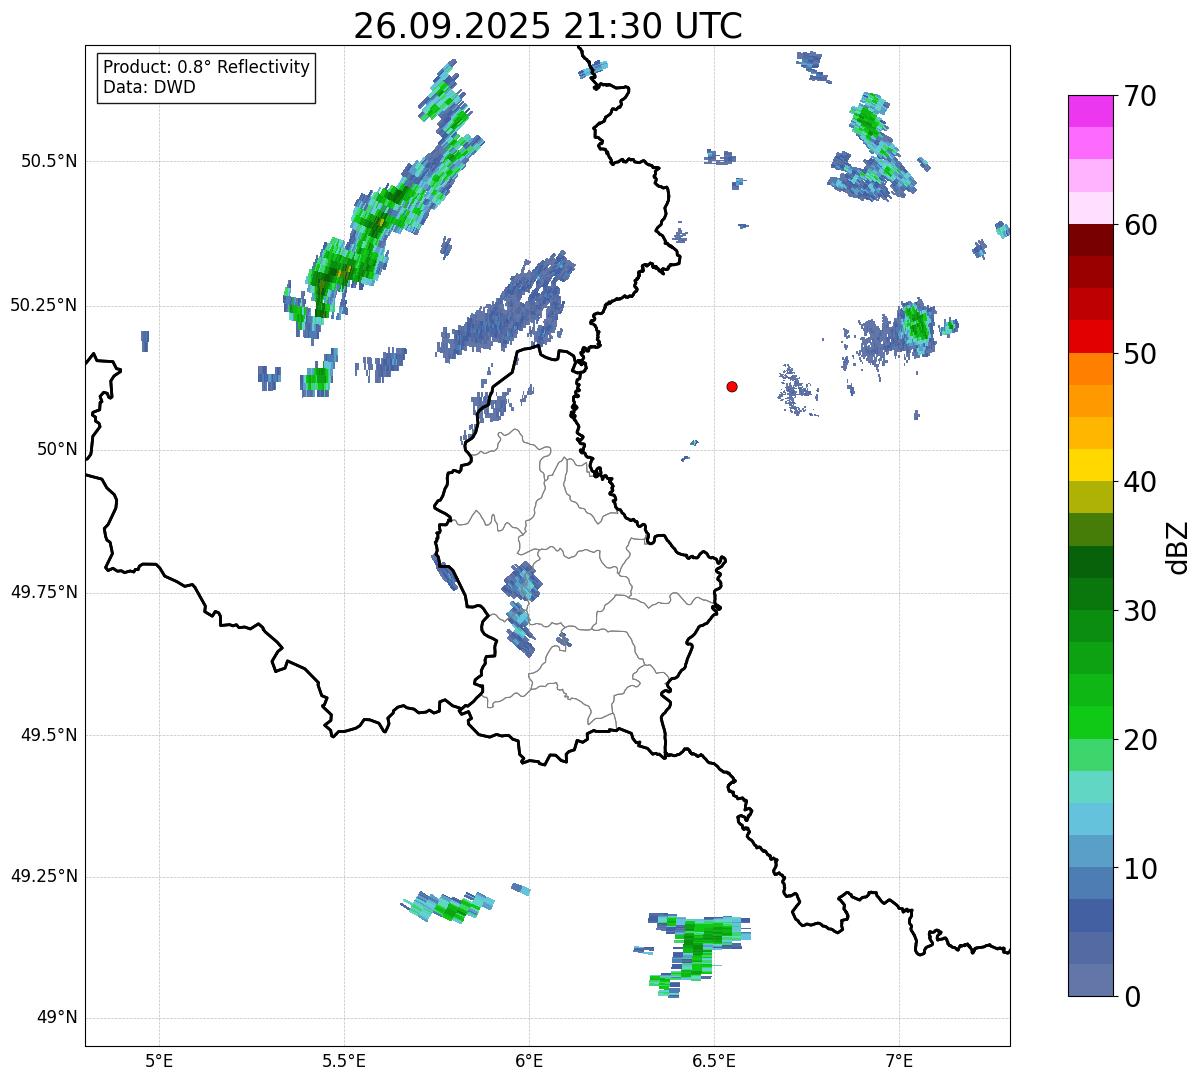Click the 6.5°E longitude label
Screen dimensions: 1202x1081
click(714, 1060)
